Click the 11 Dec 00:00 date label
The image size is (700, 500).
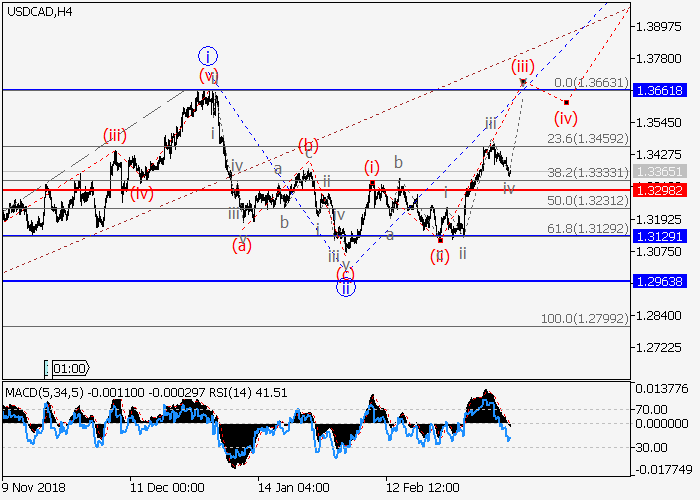(x=166, y=488)
